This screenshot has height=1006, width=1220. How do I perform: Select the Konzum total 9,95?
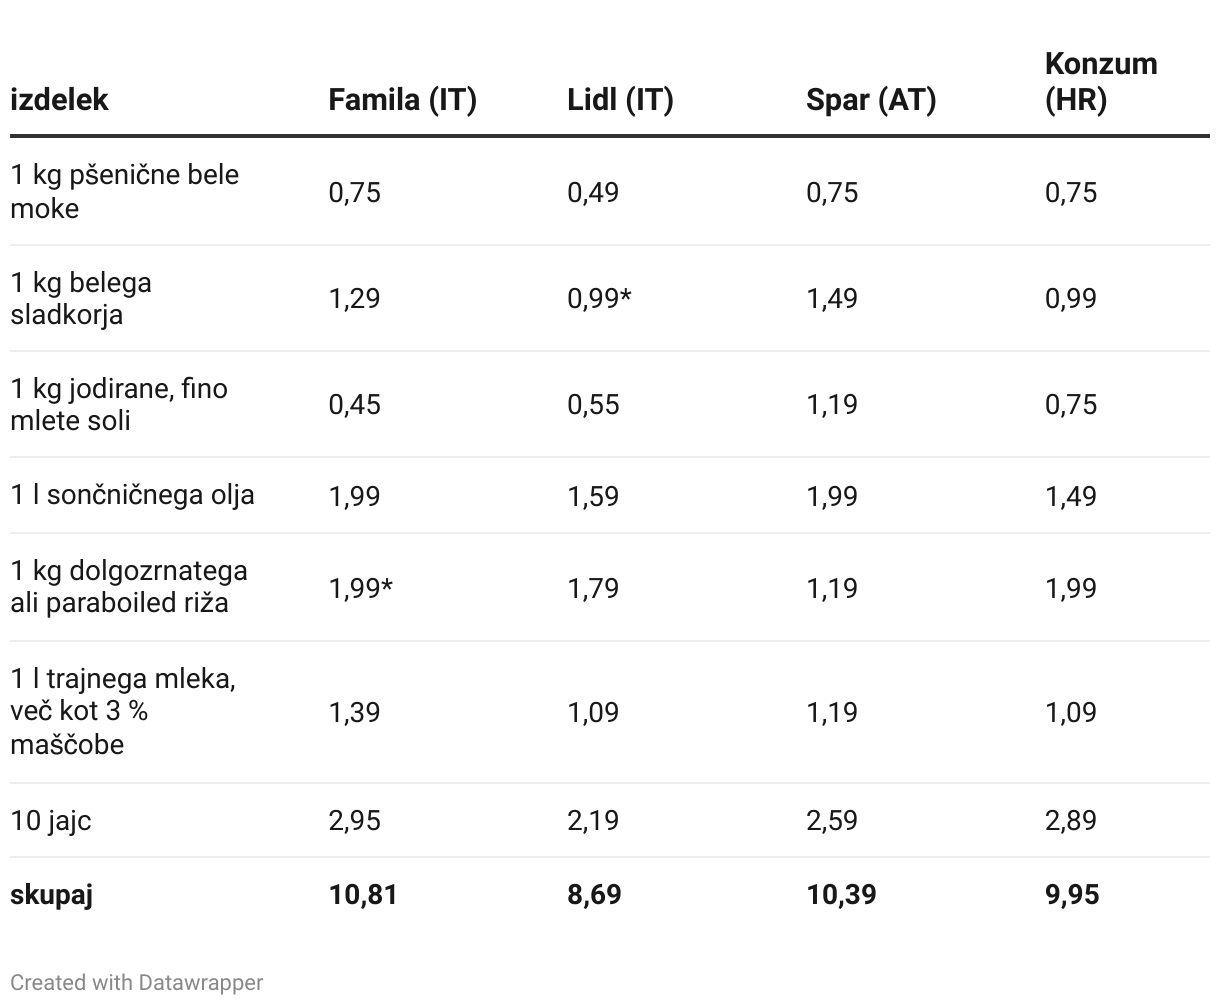pyautogui.click(x=1072, y=894)
